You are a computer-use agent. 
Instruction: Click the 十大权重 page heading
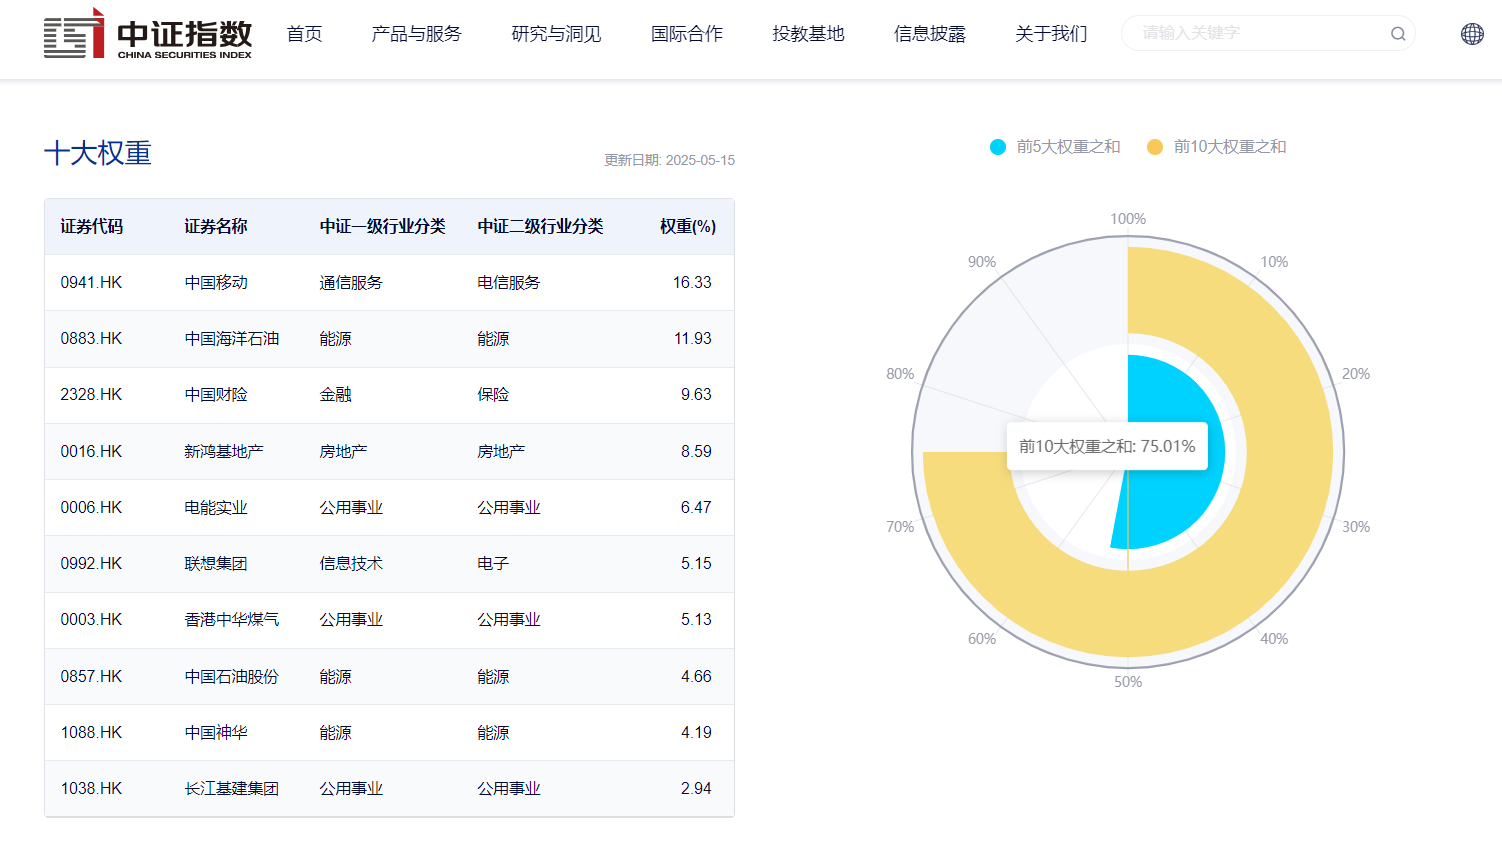[97, 155]
